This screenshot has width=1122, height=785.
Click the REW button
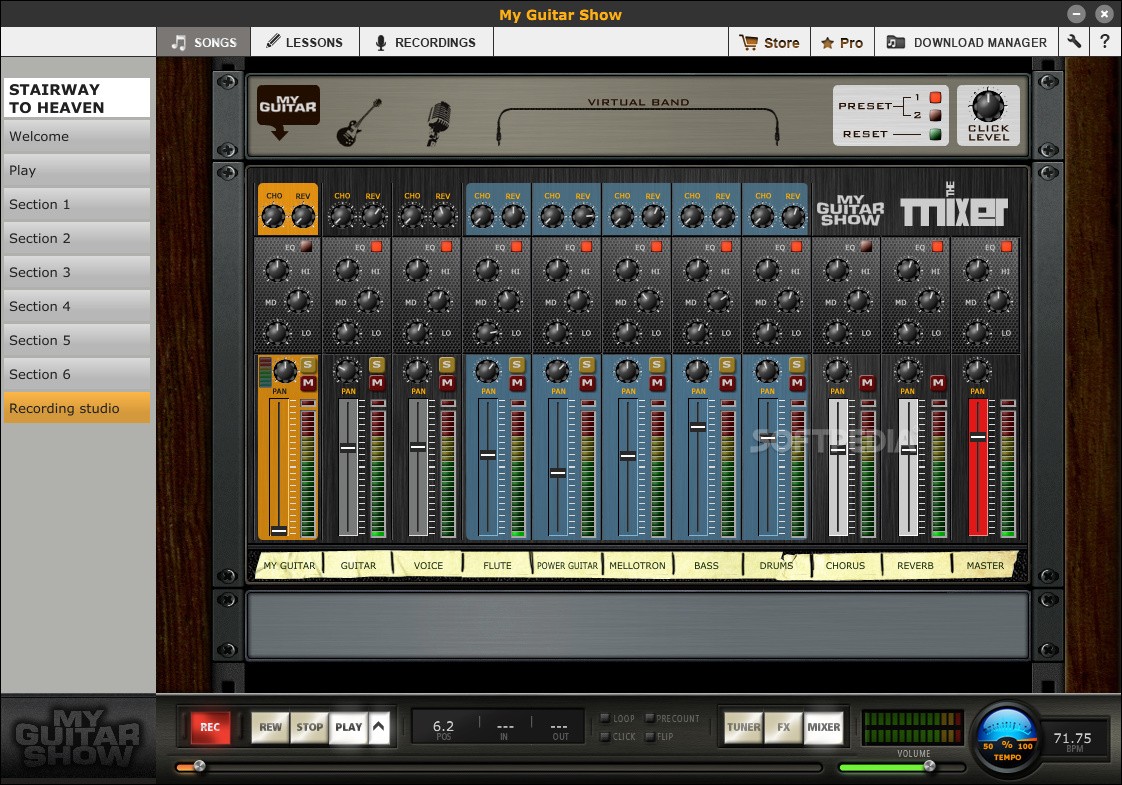coord(270,727)
